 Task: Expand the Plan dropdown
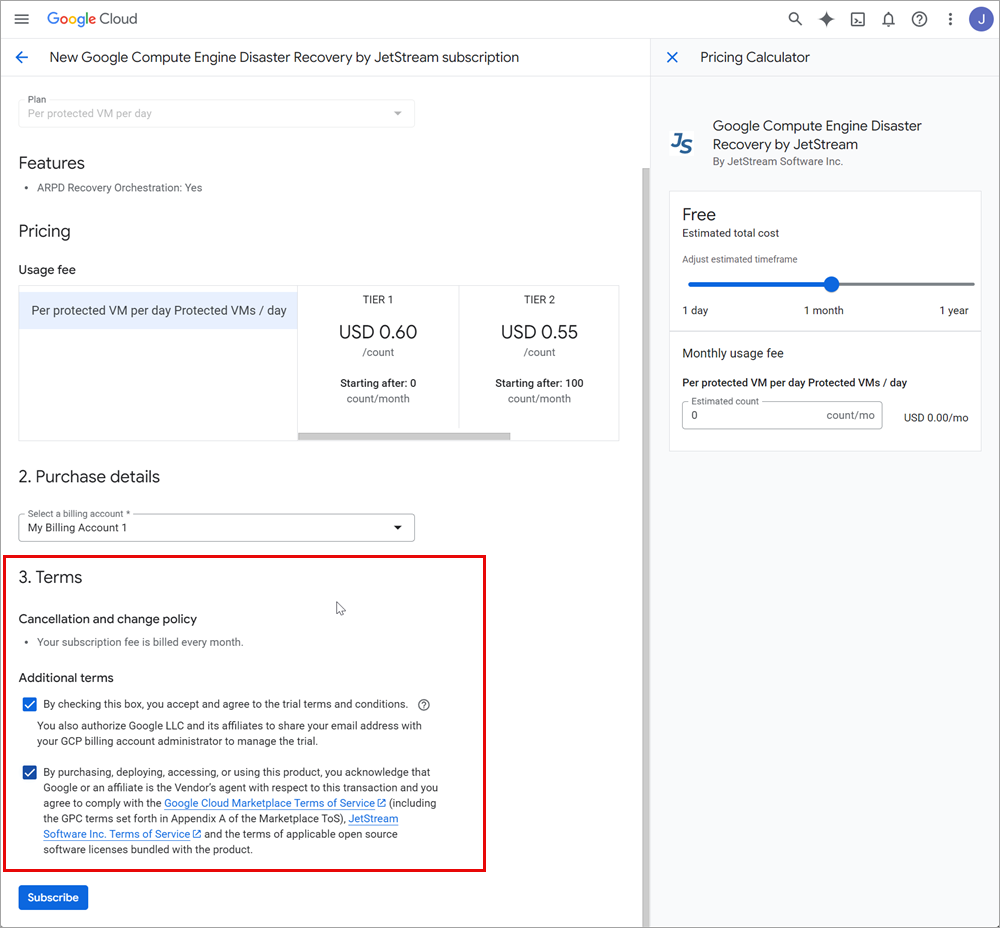click(216, 113)
